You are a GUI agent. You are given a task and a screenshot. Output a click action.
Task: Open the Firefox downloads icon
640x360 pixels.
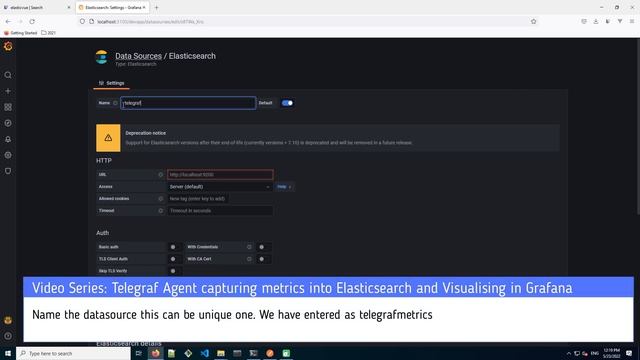(x=596, y=21)
